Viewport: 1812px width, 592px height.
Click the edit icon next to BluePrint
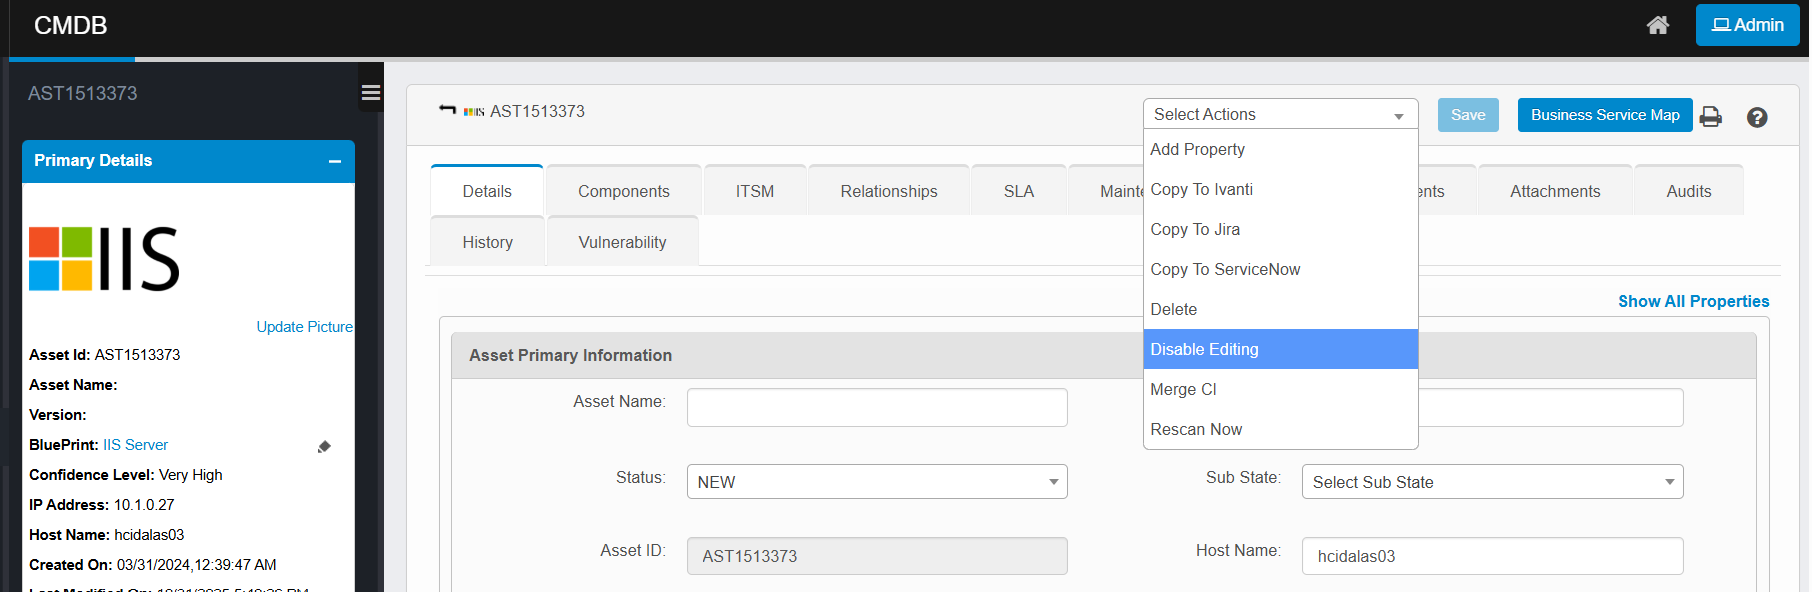point(324,446)
